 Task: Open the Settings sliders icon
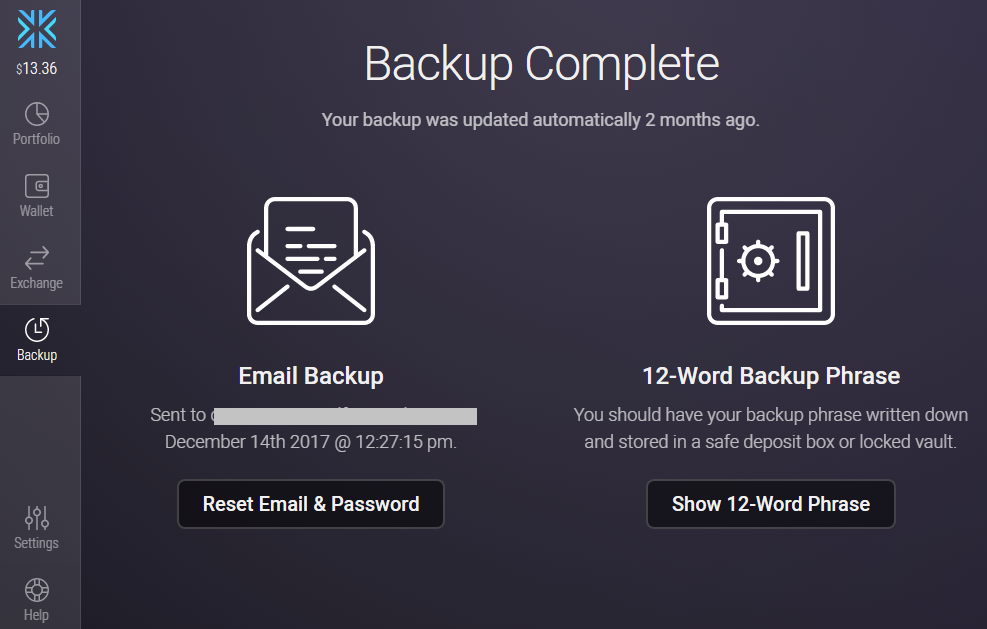pyautogui.click(x=37, y=518)
